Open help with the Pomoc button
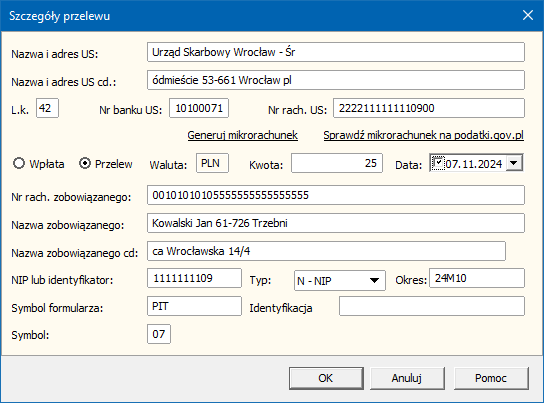 (491, 378)
